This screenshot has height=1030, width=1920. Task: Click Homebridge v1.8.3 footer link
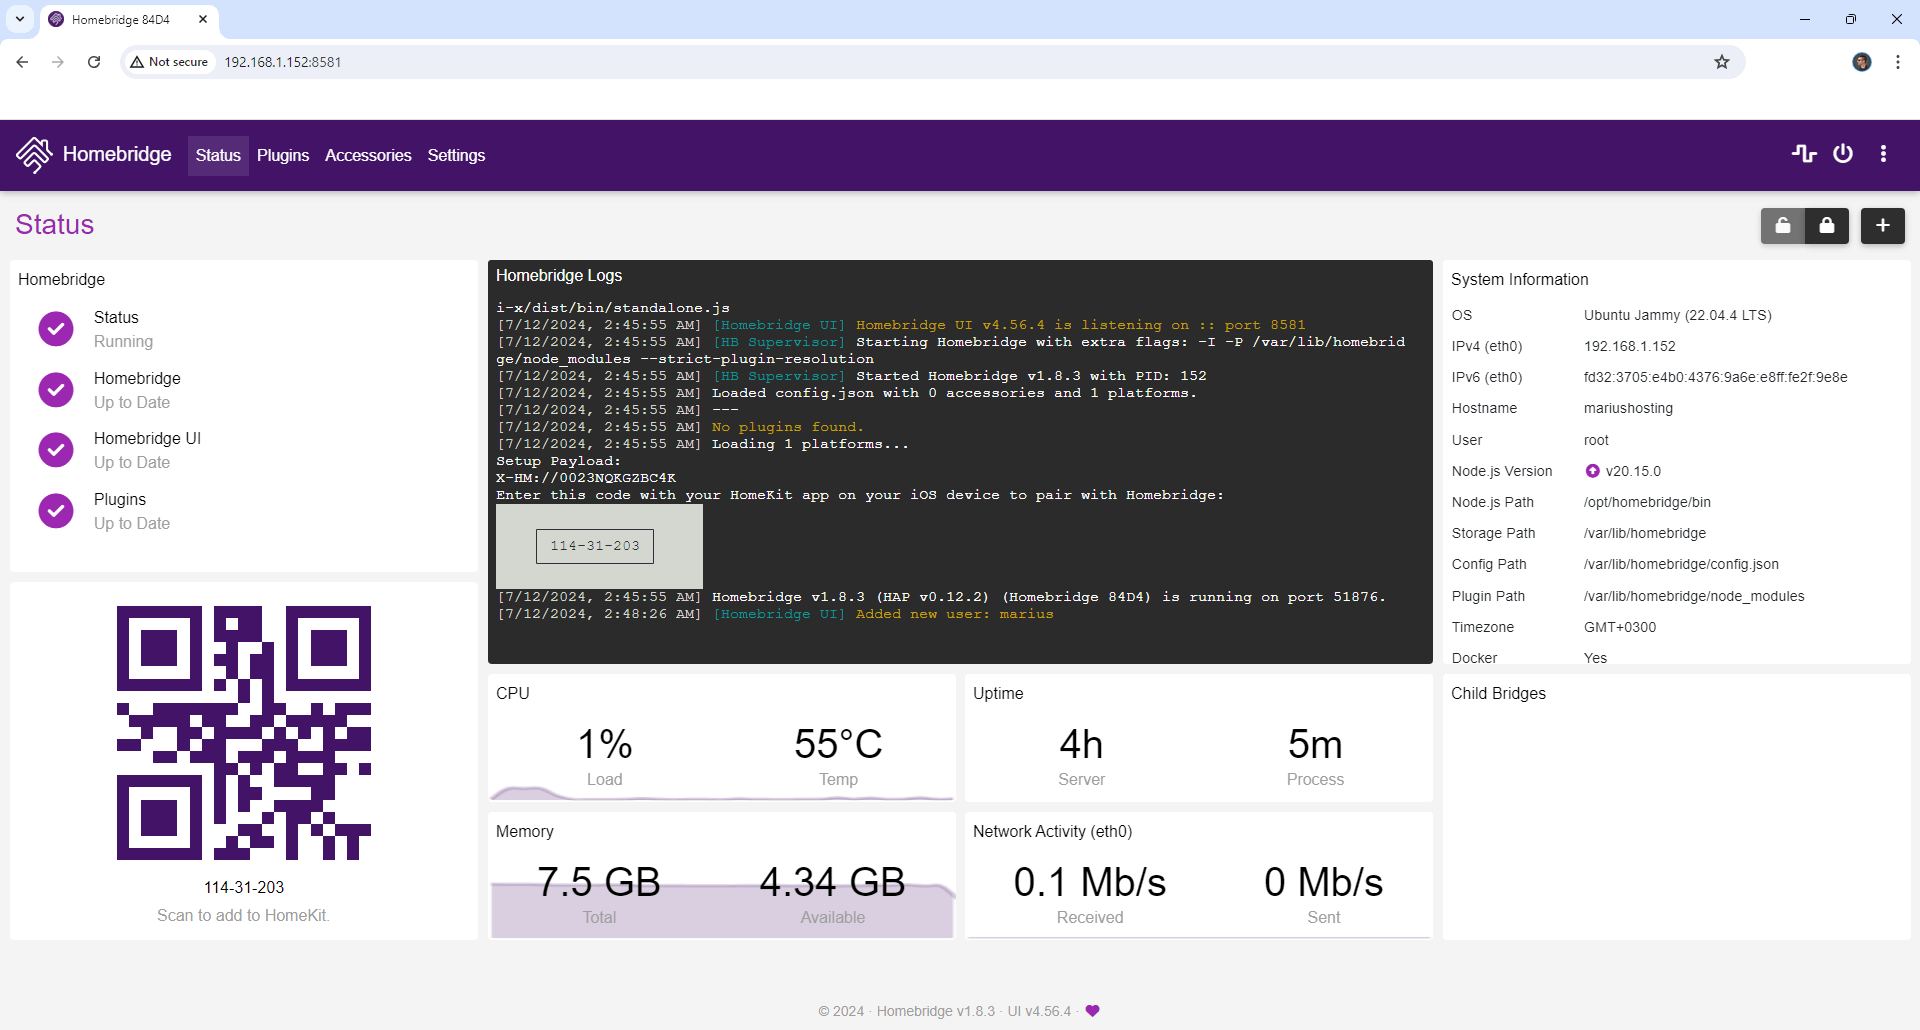[936, 1011]
